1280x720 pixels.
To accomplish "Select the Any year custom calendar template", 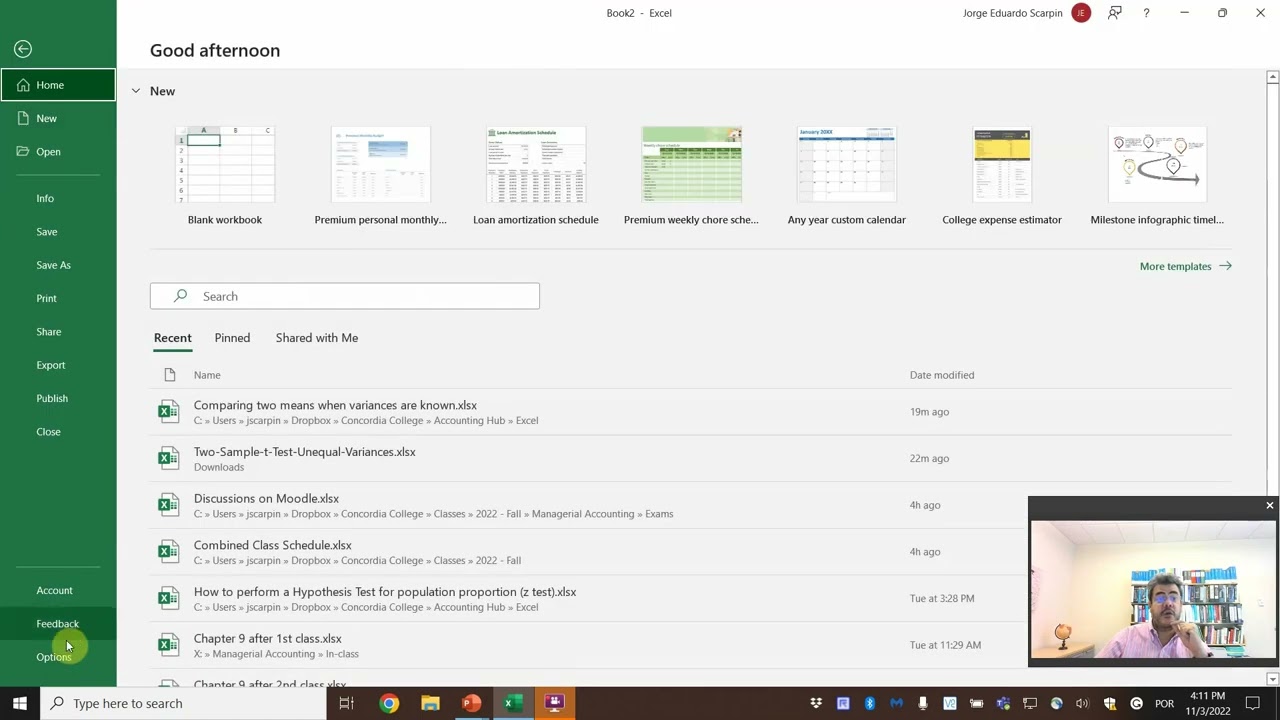I will pos(847,176).
